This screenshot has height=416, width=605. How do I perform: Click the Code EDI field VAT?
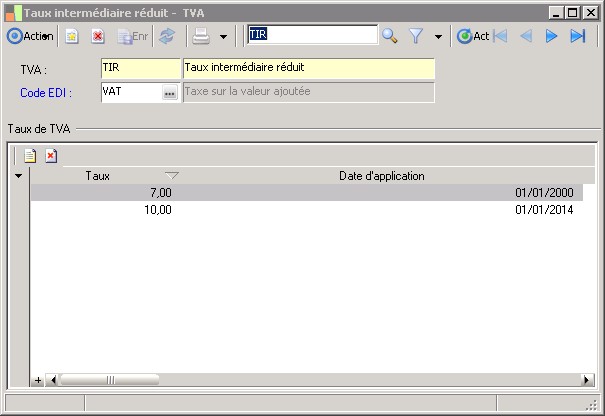coord(131,92)
